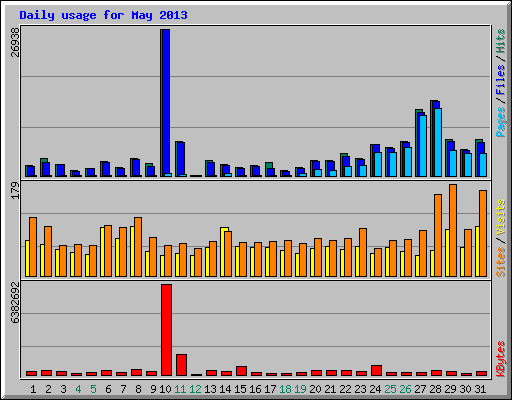
Task: Click the red KBytes bar for day 15
Action: [241, 371]
